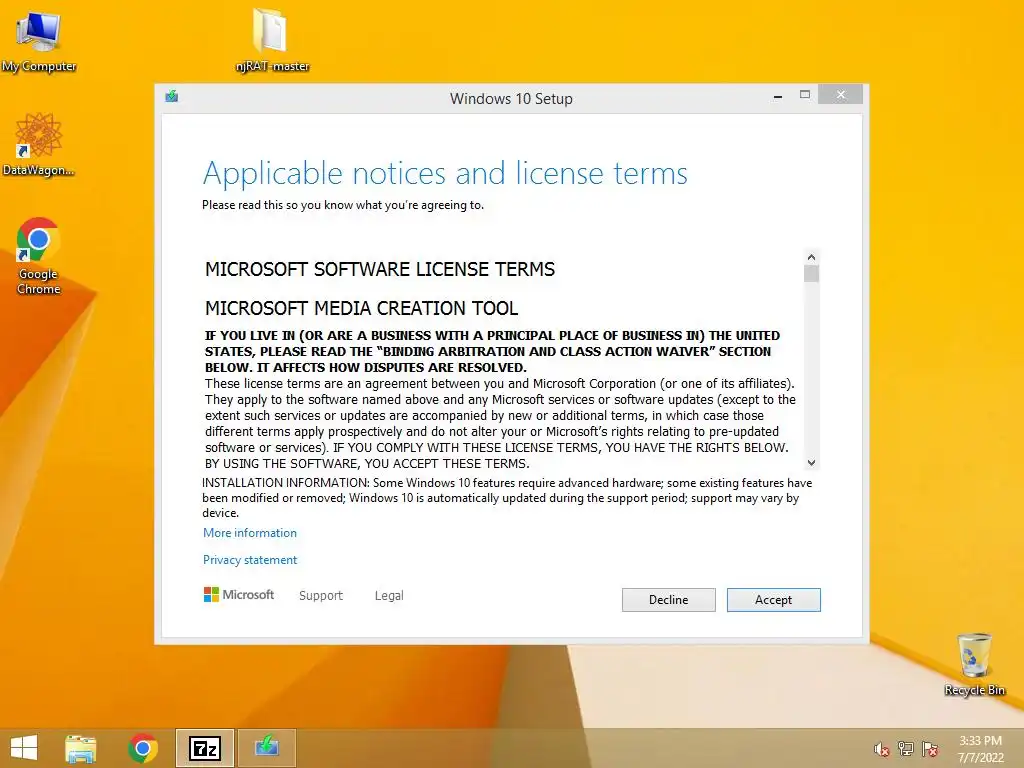The image size is (1024, 768).
Task: Decline the license terms
Action: [x=668, y=600]
